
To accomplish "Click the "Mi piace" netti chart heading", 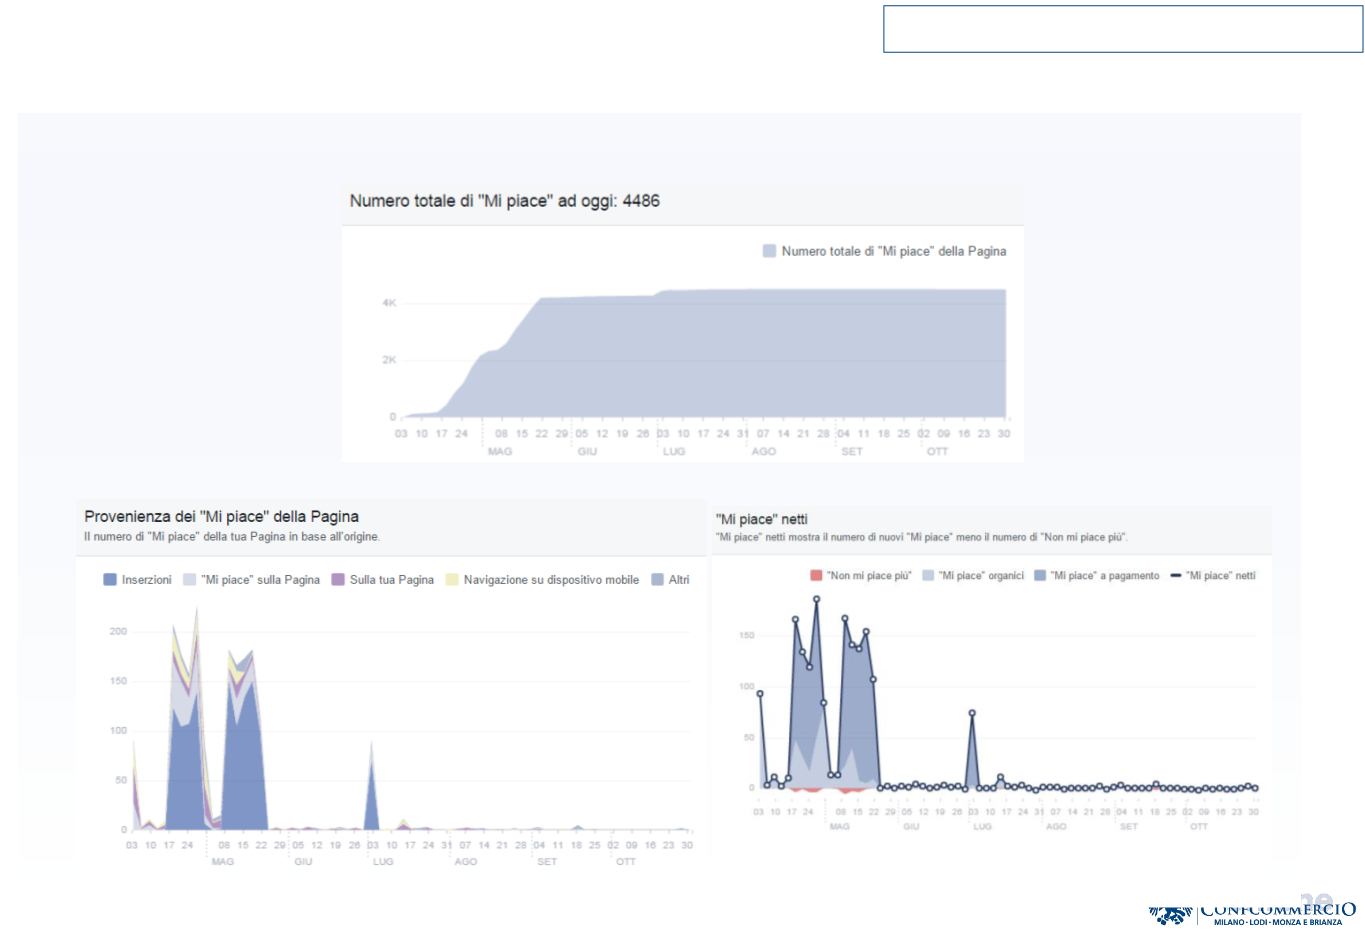I will 761,519.
